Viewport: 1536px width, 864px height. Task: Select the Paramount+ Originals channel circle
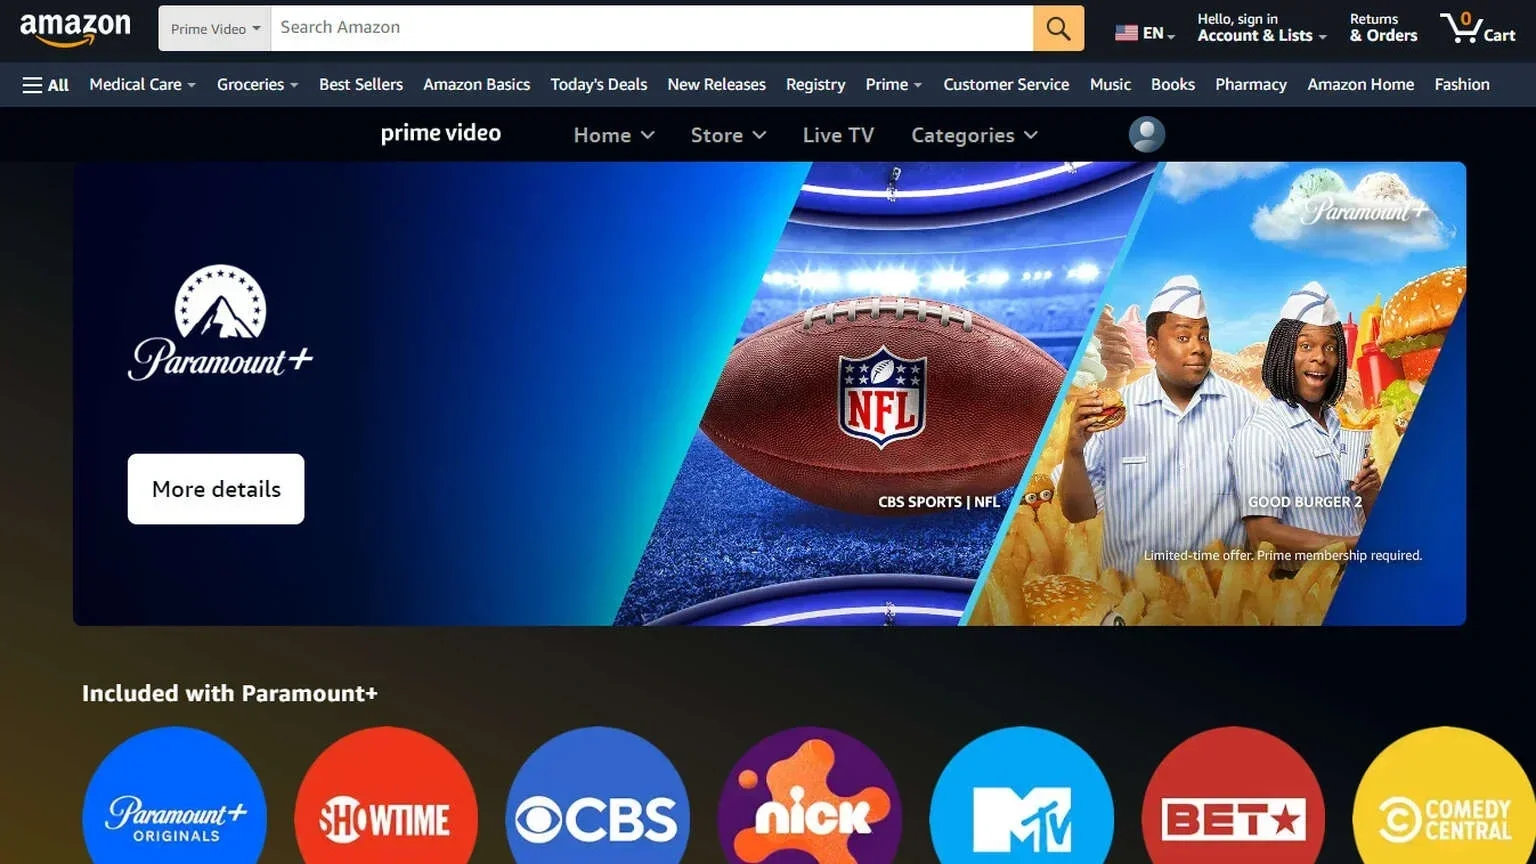175,795
